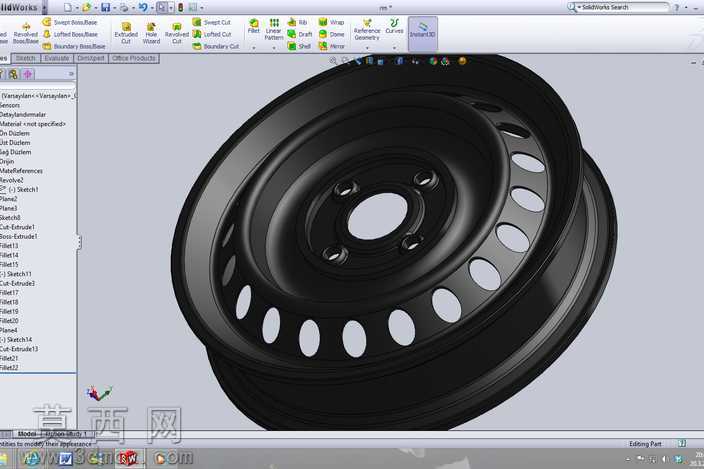Click the yellow sphere view settings icon
This screenshot has width=704, height=469.
coord(462,61)
